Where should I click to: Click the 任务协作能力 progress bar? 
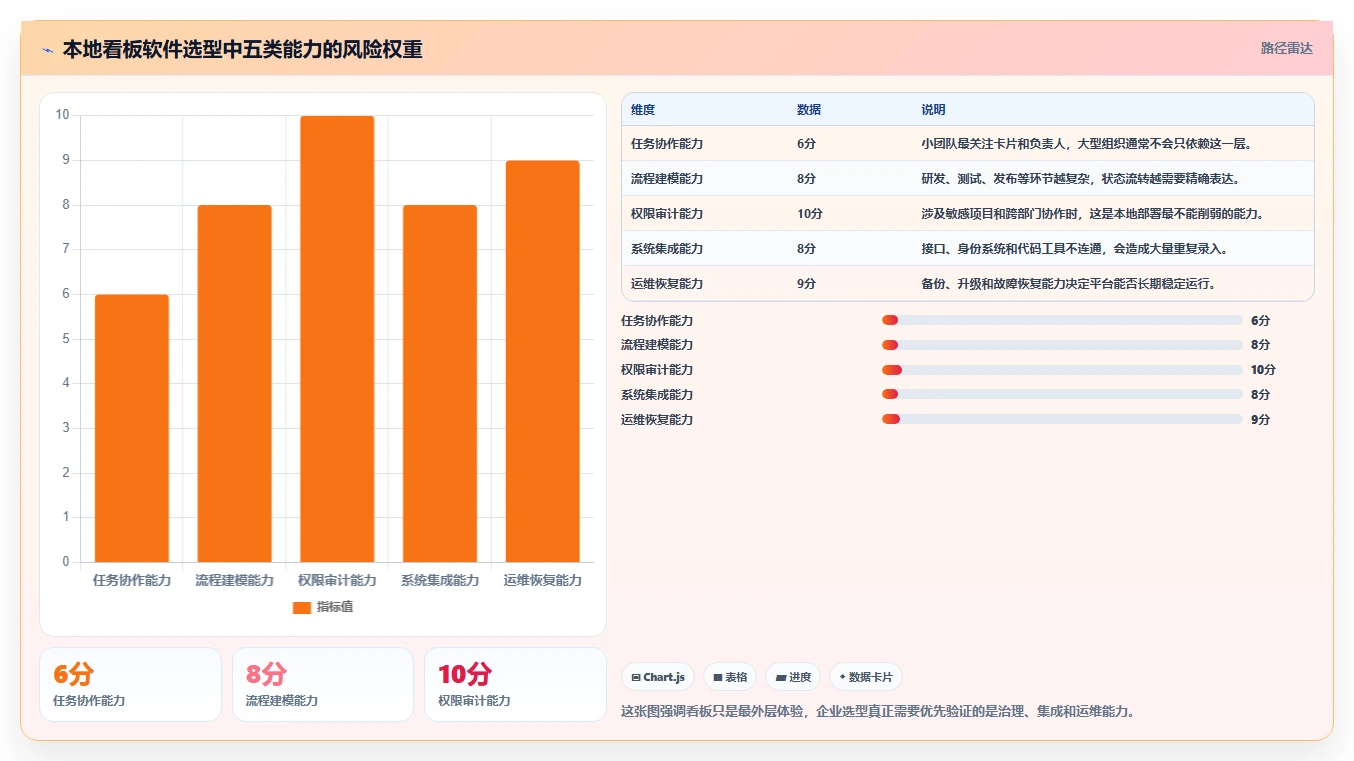pyautogui.click(x=1062, y=320)
